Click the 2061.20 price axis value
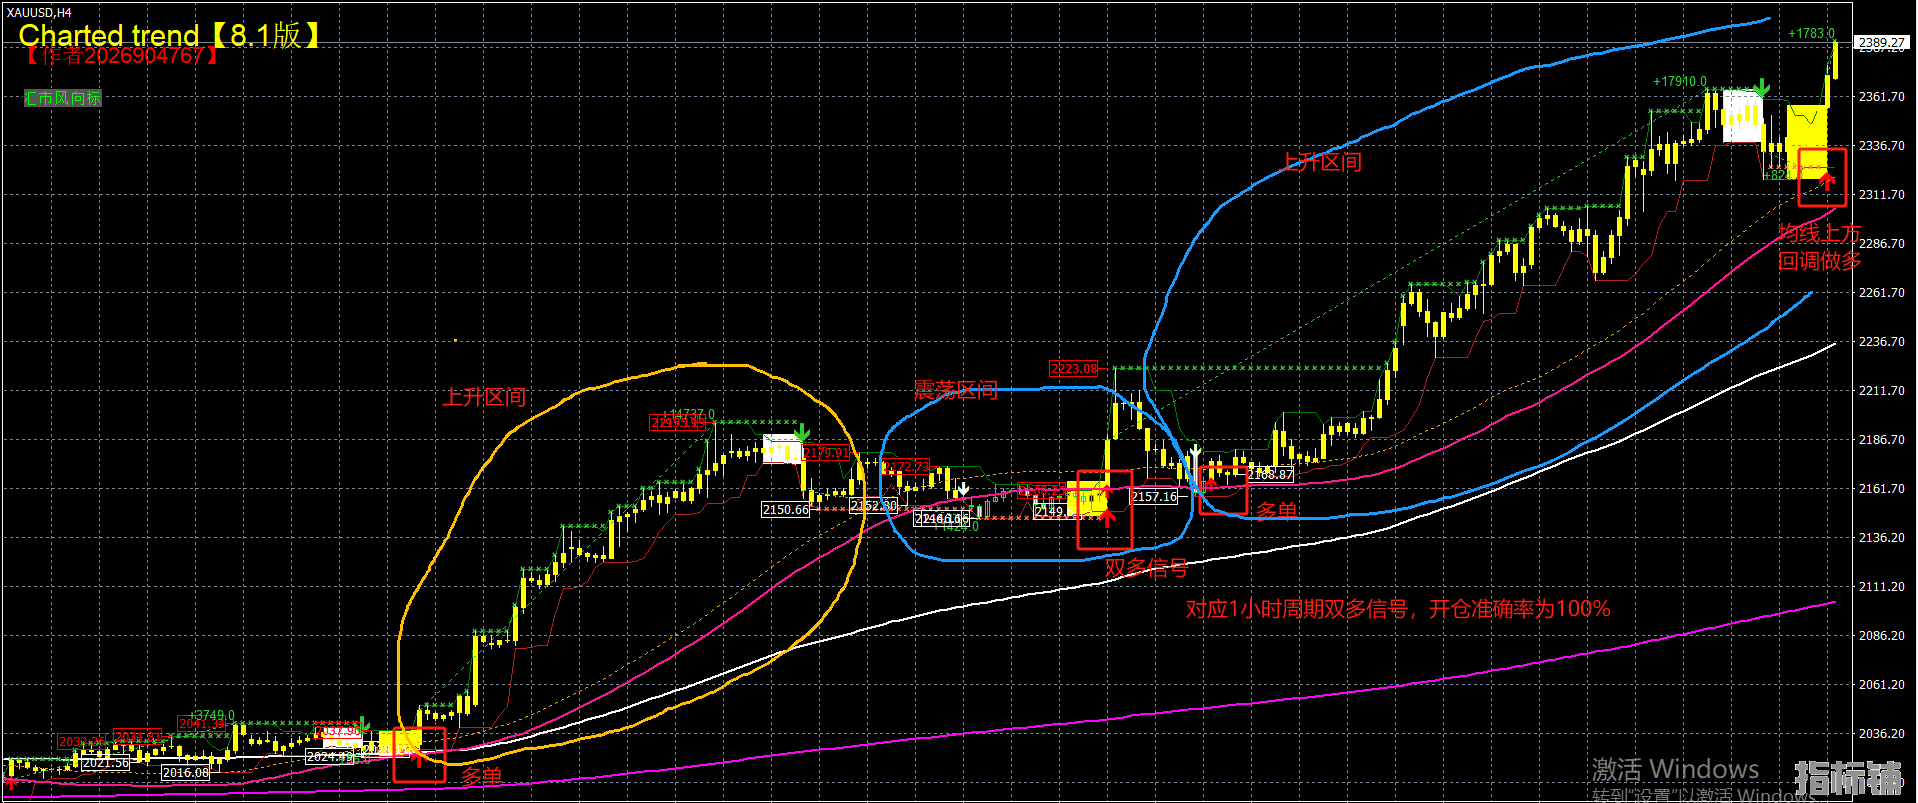 [x=1881, y=685]
